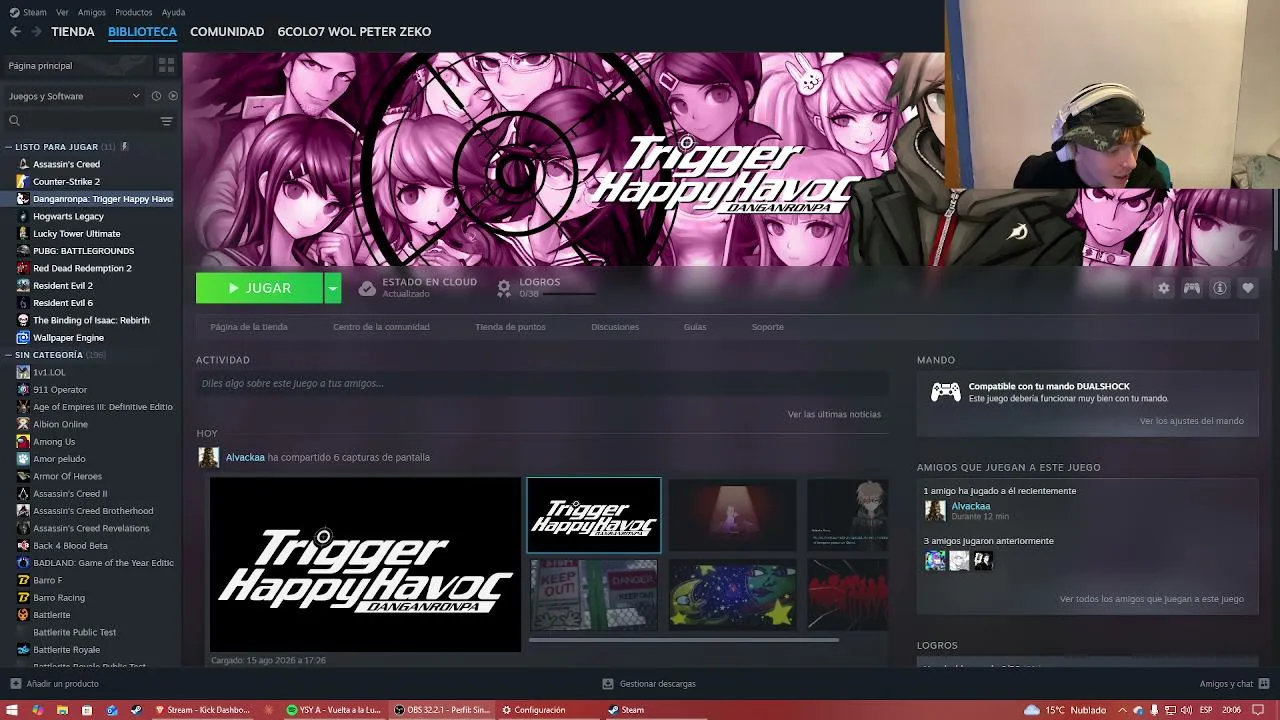
Task: Open Windows Start button
Action: click(x=12, y=710)
